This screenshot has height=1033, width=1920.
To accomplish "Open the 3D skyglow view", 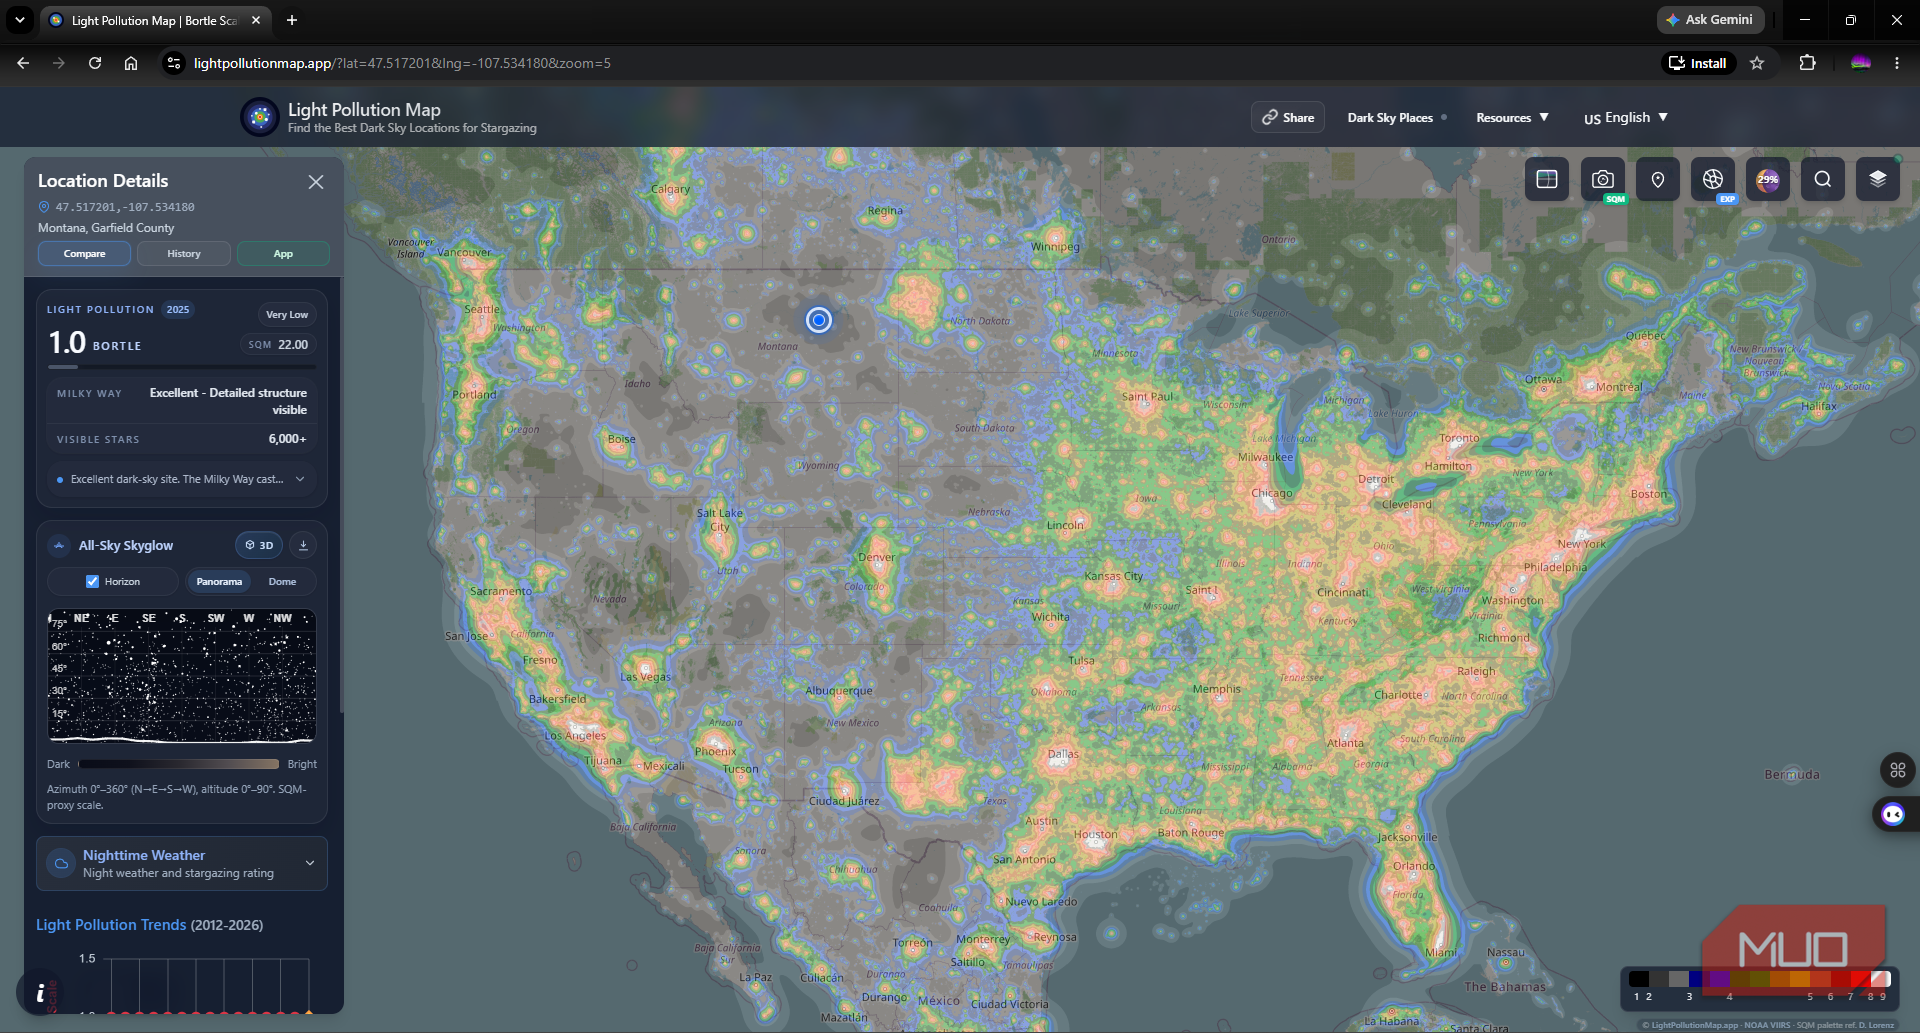I will click(259, 545).
